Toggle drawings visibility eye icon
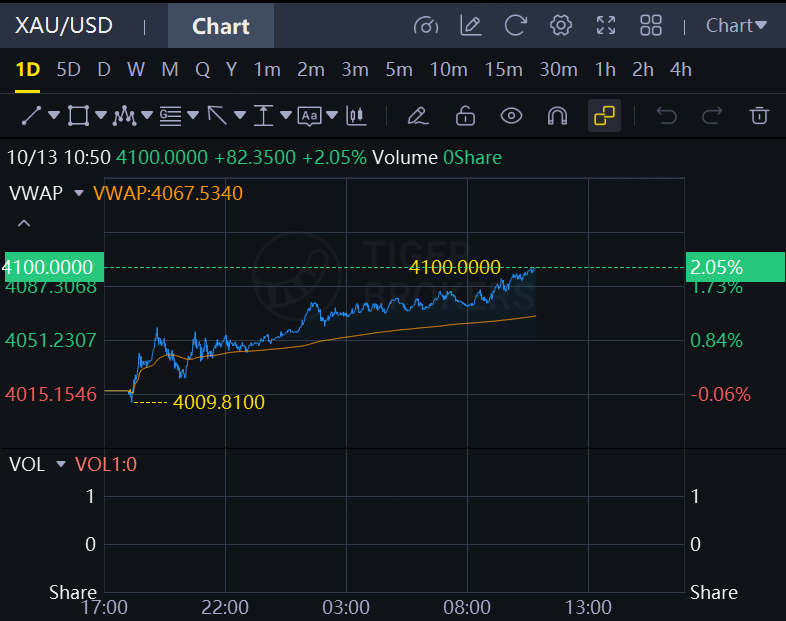786x621 pixels. point(511,116)
